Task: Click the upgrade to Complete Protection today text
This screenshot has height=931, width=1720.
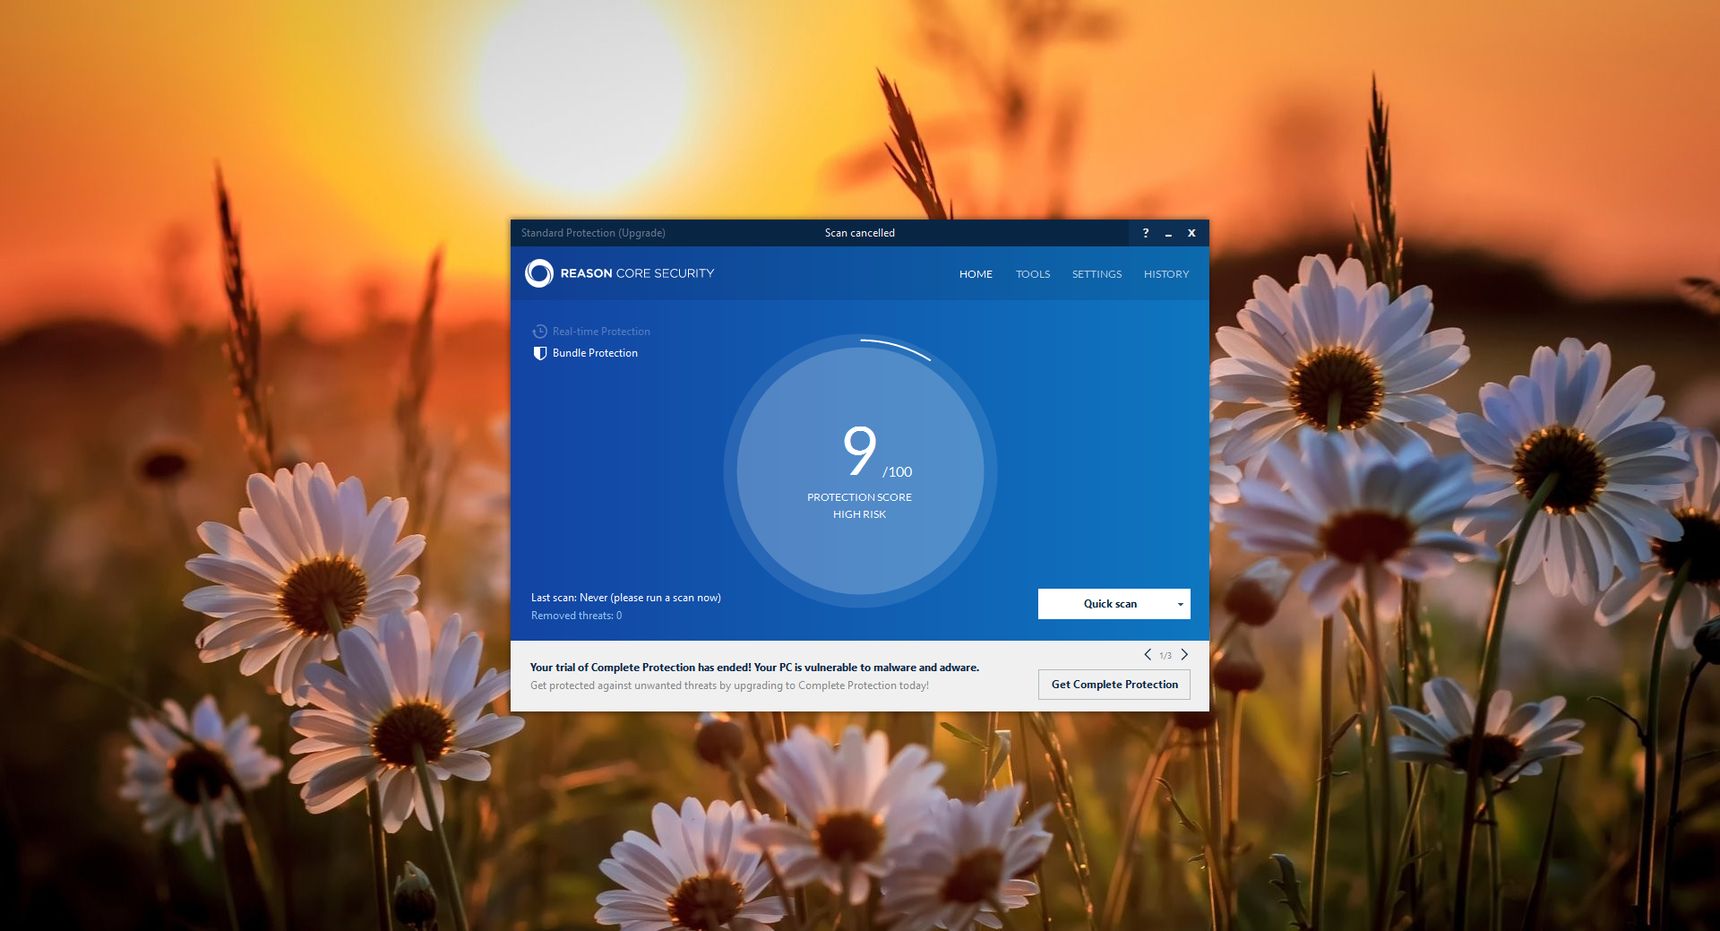Action: [730, 686]
